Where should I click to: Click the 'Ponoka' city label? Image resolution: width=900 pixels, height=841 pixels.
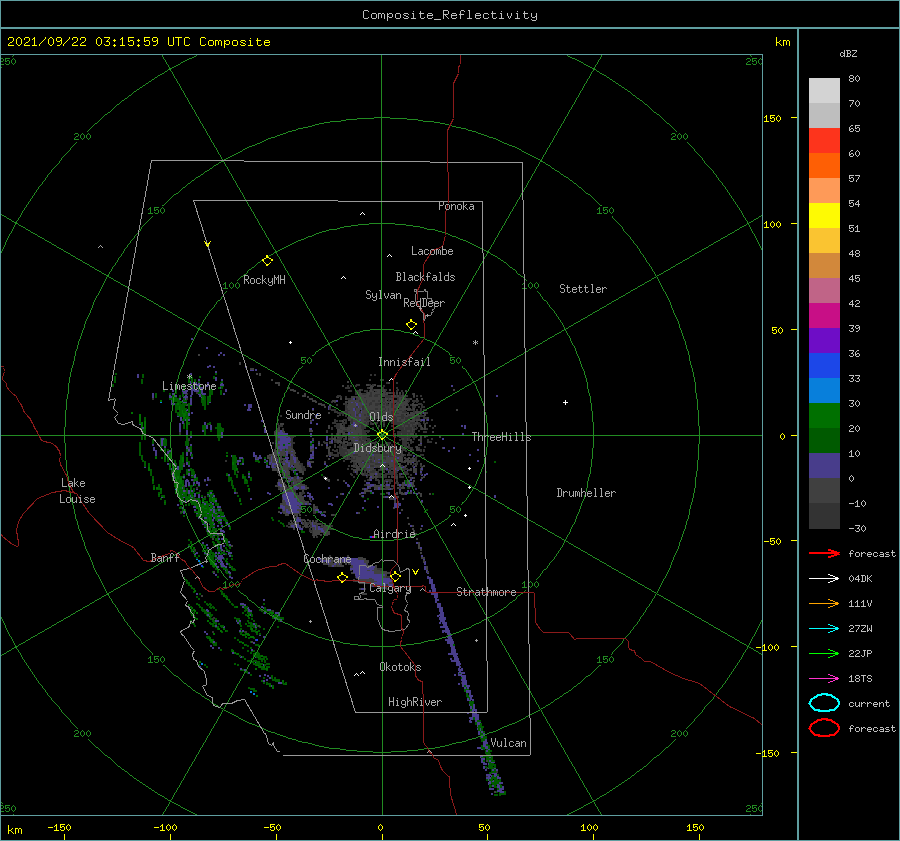[456, 206]
